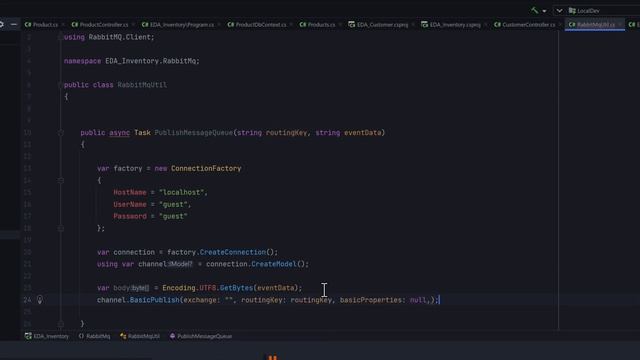Screen dimensions: 640x360
Task: Click the quick-action lightbulb on line 24
Action: coord(40,300)
